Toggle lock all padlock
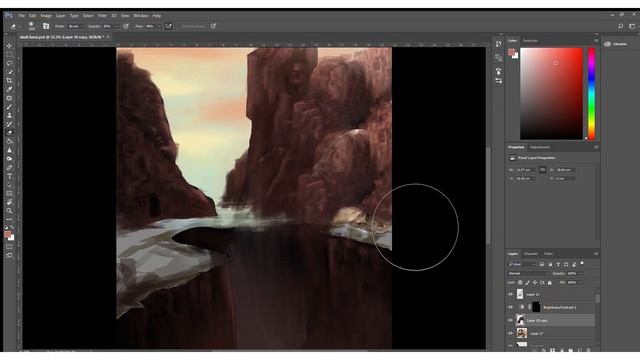This screenshot has width=640, height=360. point(549,282)
